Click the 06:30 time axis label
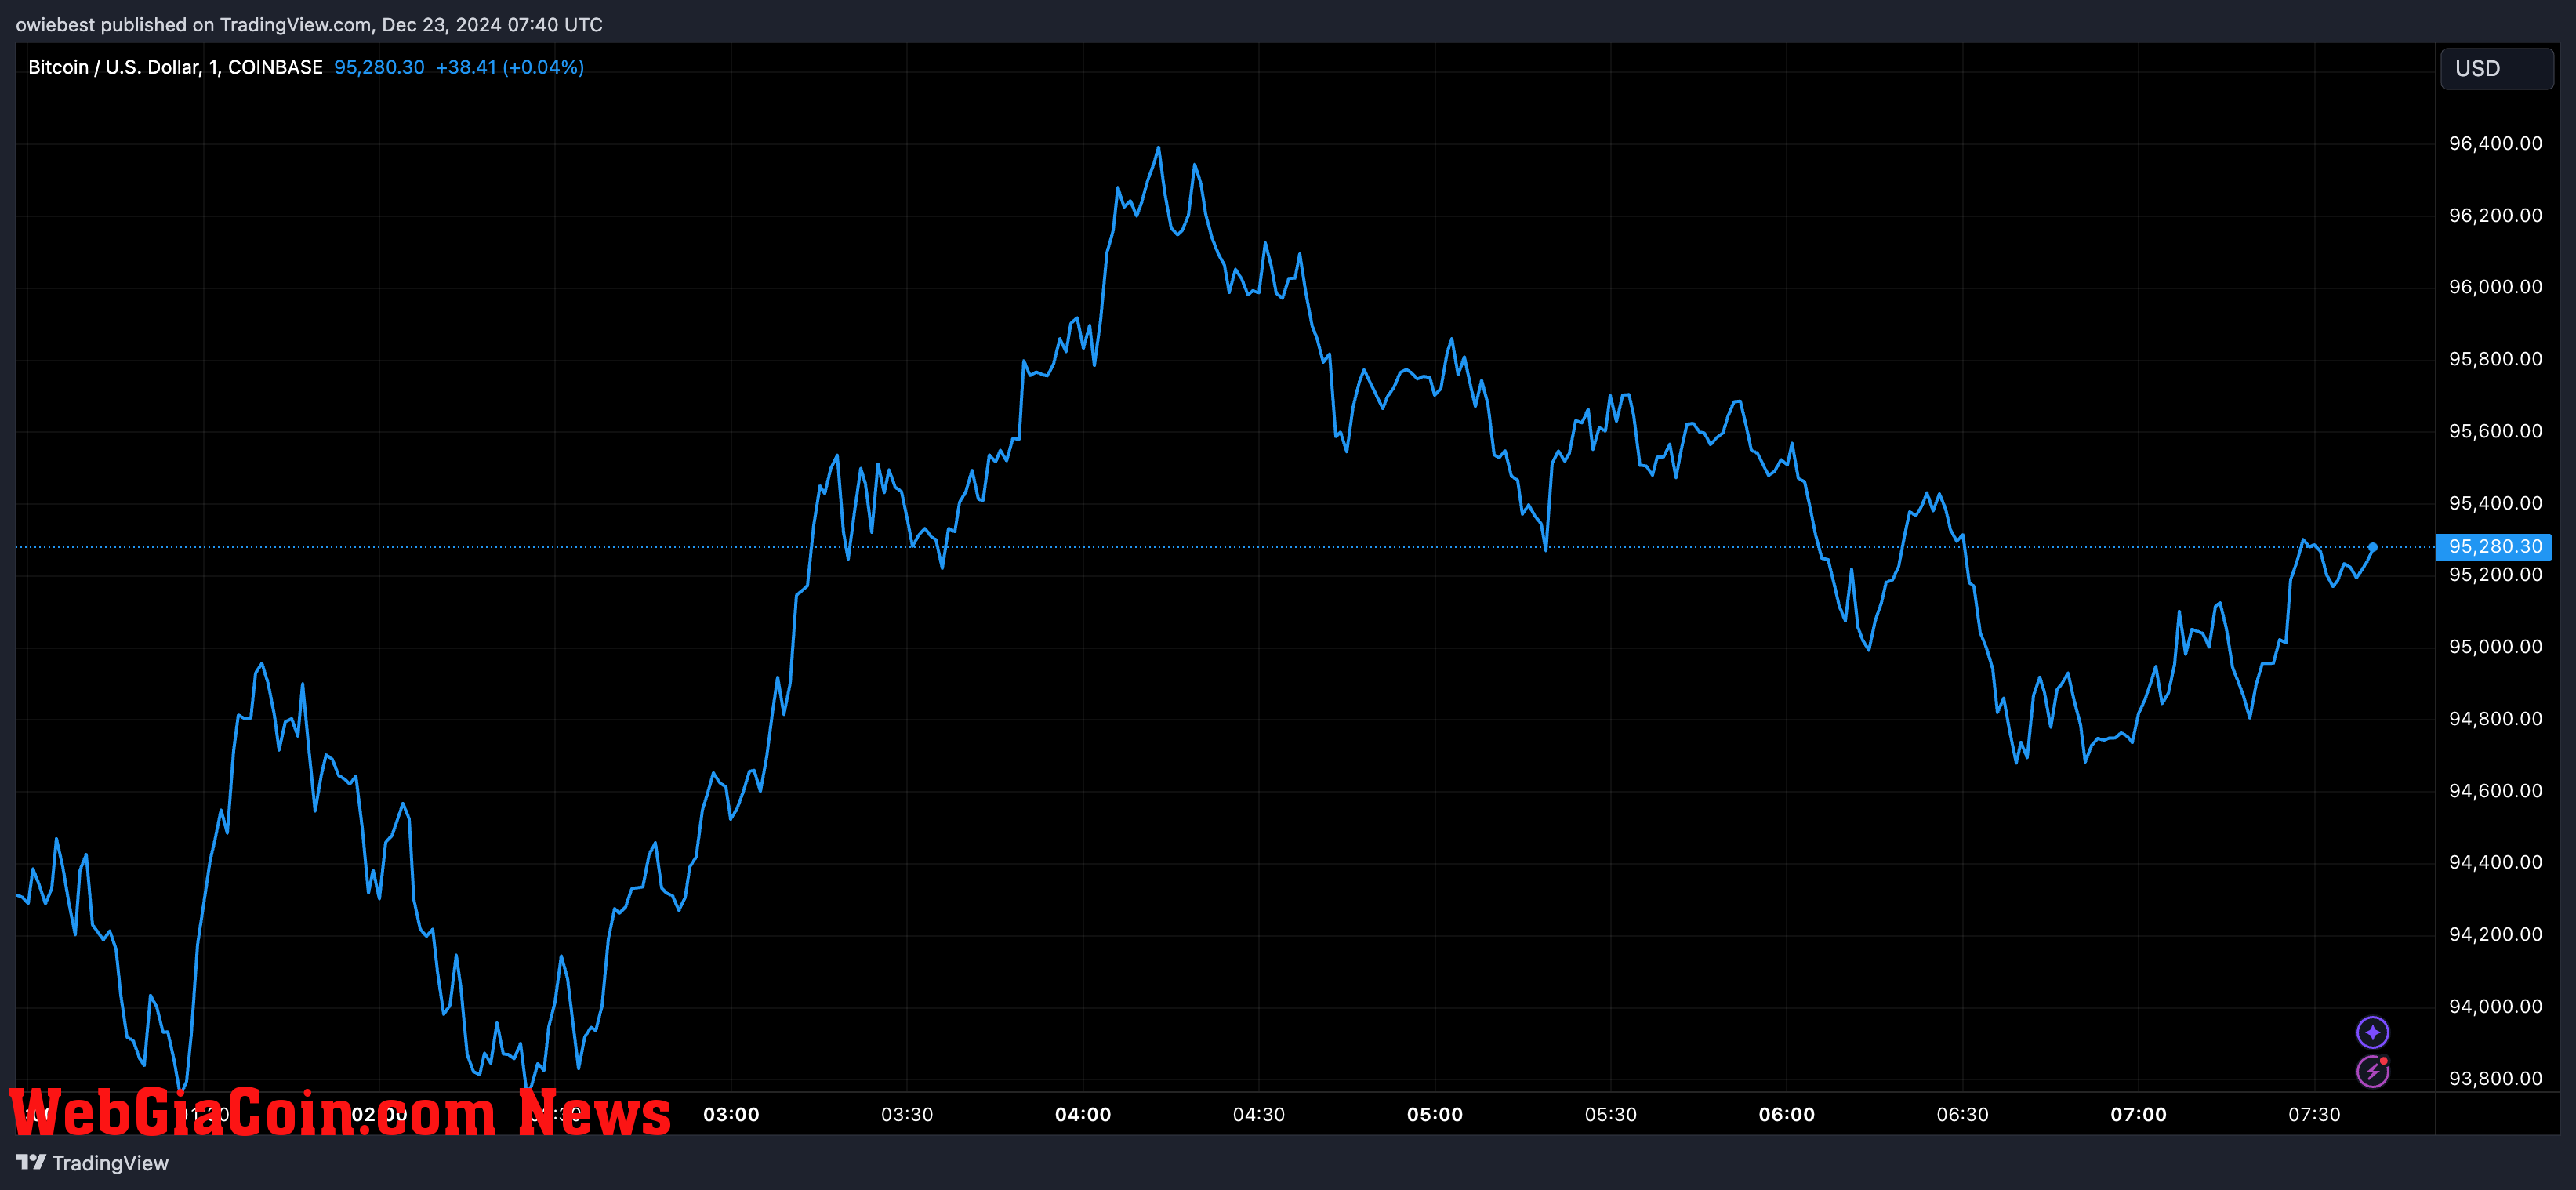Viewport: 2576px width, 1190px height. [x=1963, y=1114]
